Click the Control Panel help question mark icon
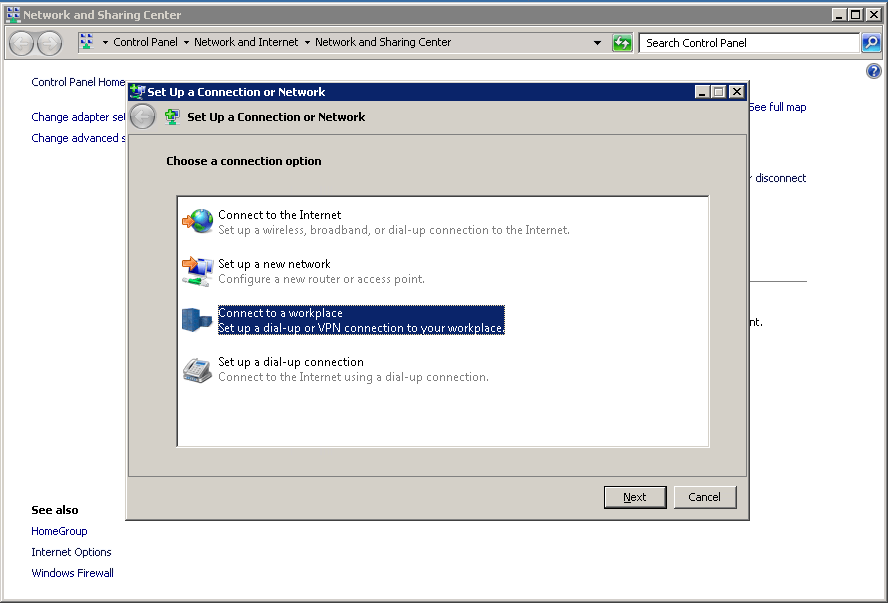Viewport: 888px width, 603px height. (x=873, y=72)
